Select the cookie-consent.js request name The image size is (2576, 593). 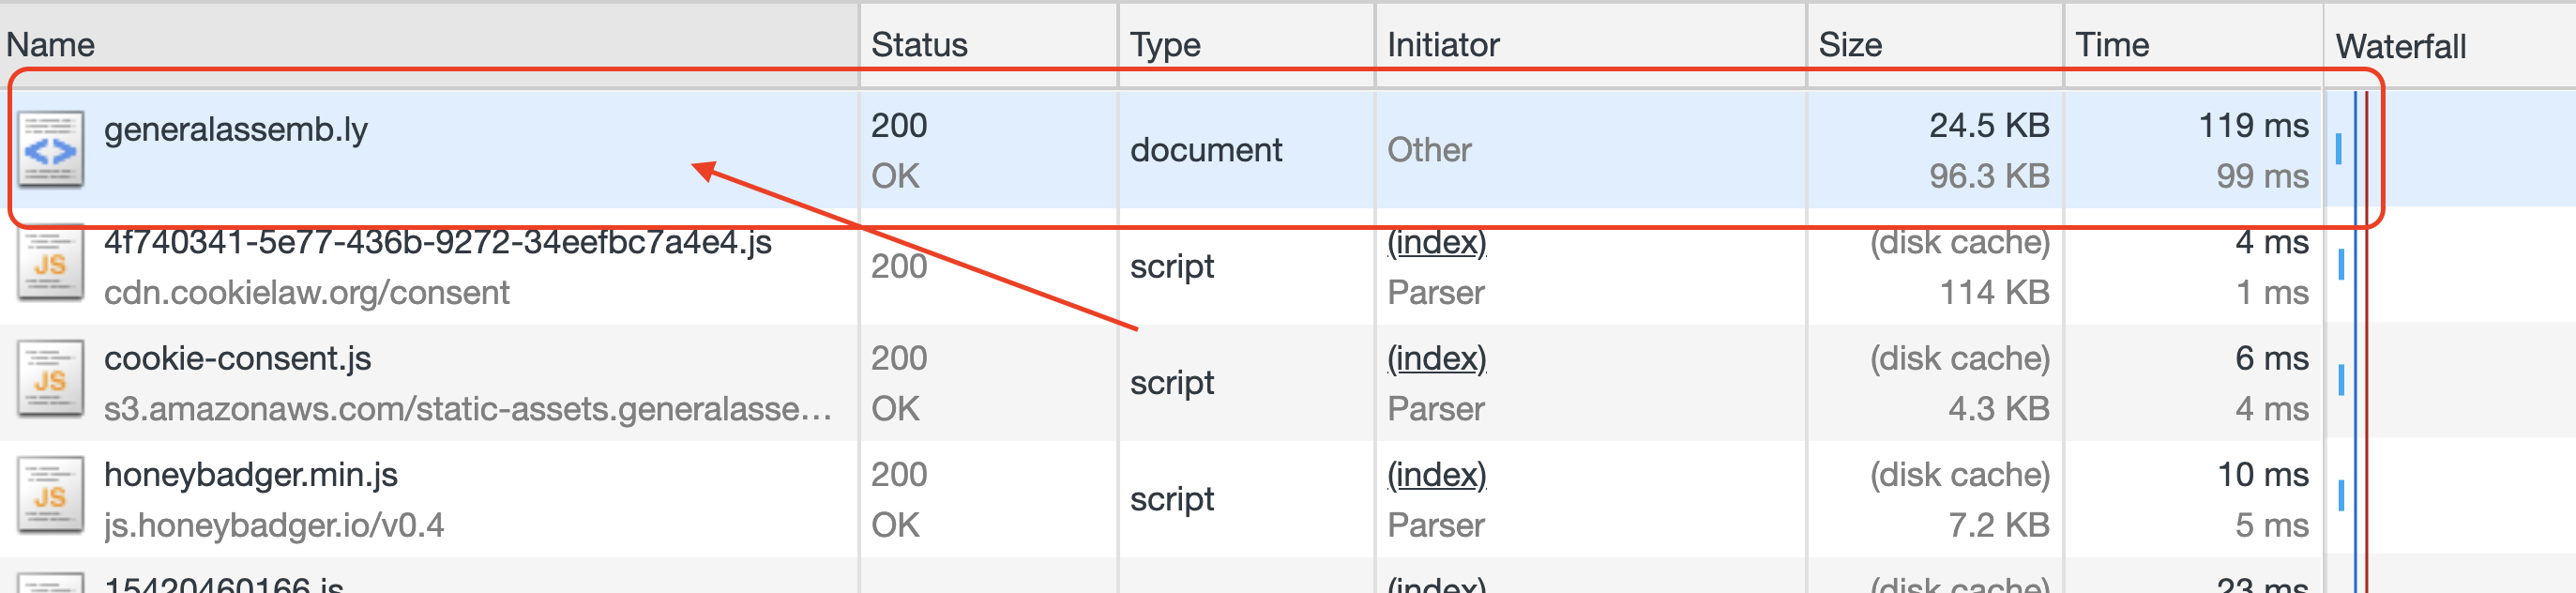[x=237, y=359]
